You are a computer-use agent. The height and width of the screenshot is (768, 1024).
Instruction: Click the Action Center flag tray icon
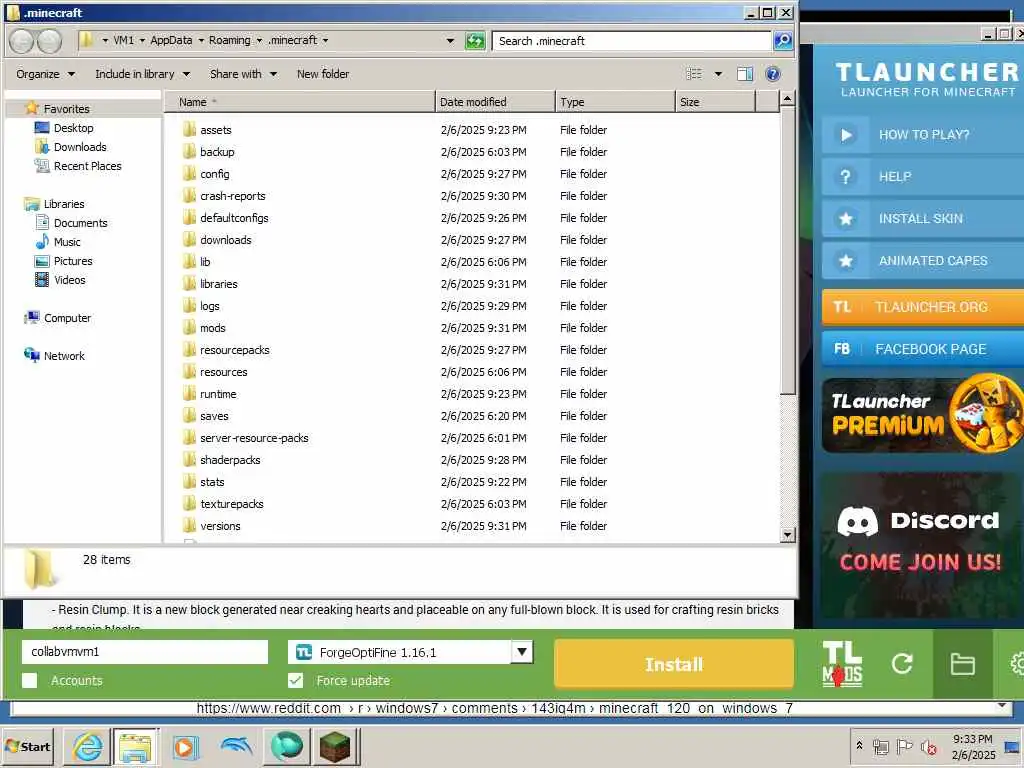click(904, 746)
